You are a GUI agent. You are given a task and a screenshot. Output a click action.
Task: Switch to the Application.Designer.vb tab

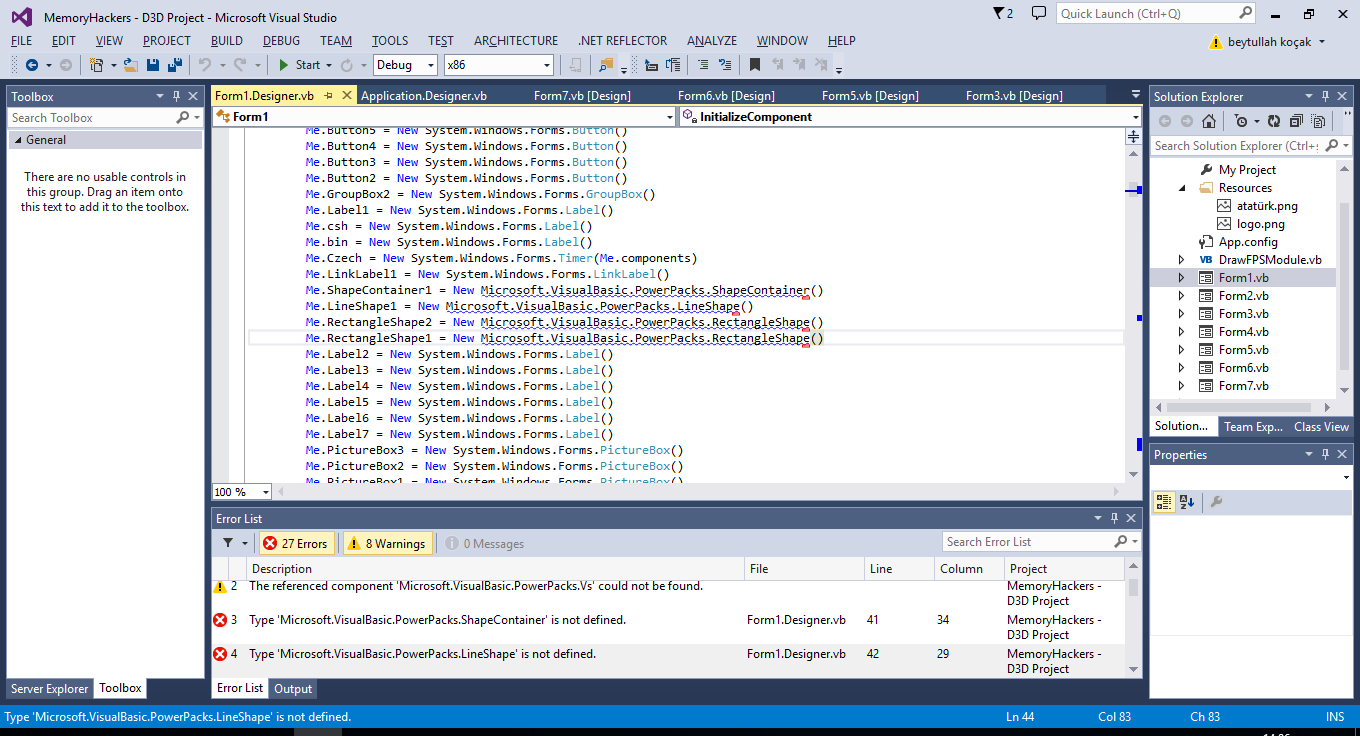[424, 96]
